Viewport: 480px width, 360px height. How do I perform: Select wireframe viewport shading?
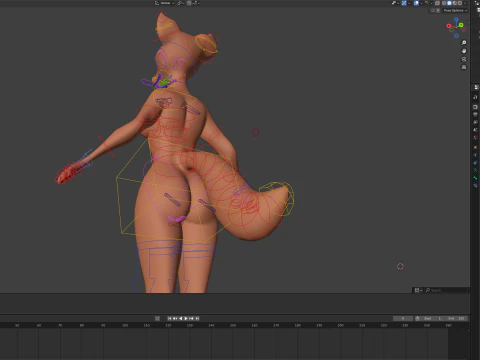click(444, 3)
